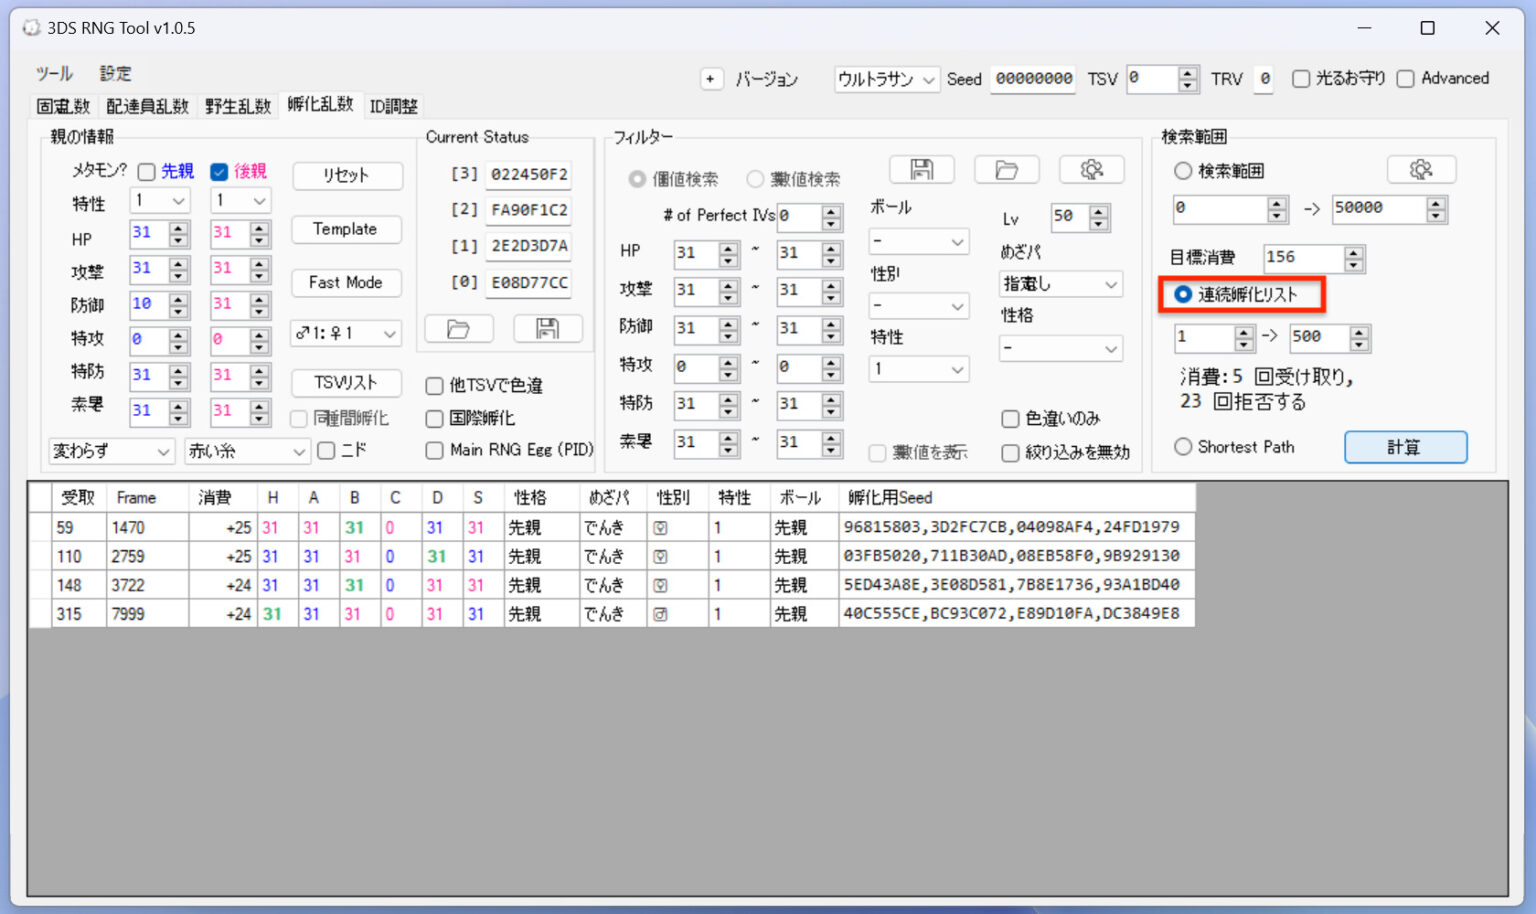Click the Template button
The width and height of the screenshot is (1536, 914).
click(x=346, y=230)
